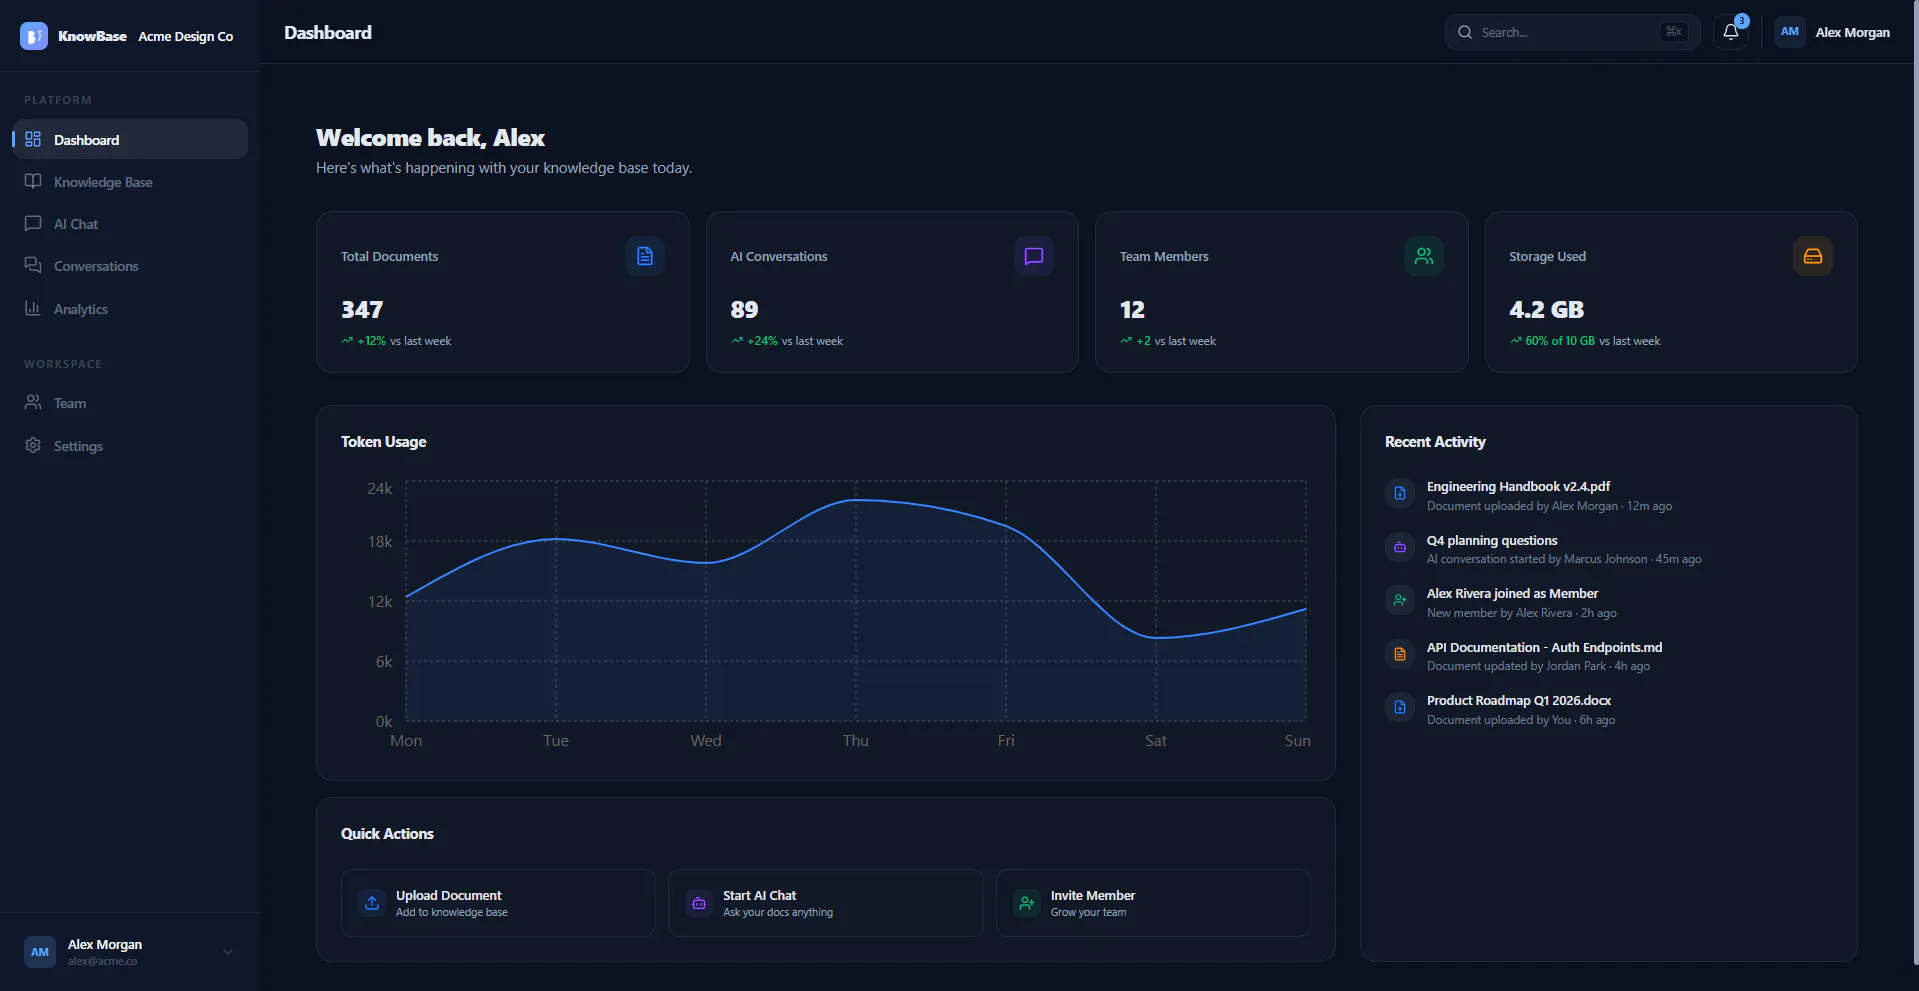The width and height of the screenshot is (1919, 991).
Task: Open API Documentation - Auth Endpoints.md item
Action: pyautogui.click(x=1608, y=656)
